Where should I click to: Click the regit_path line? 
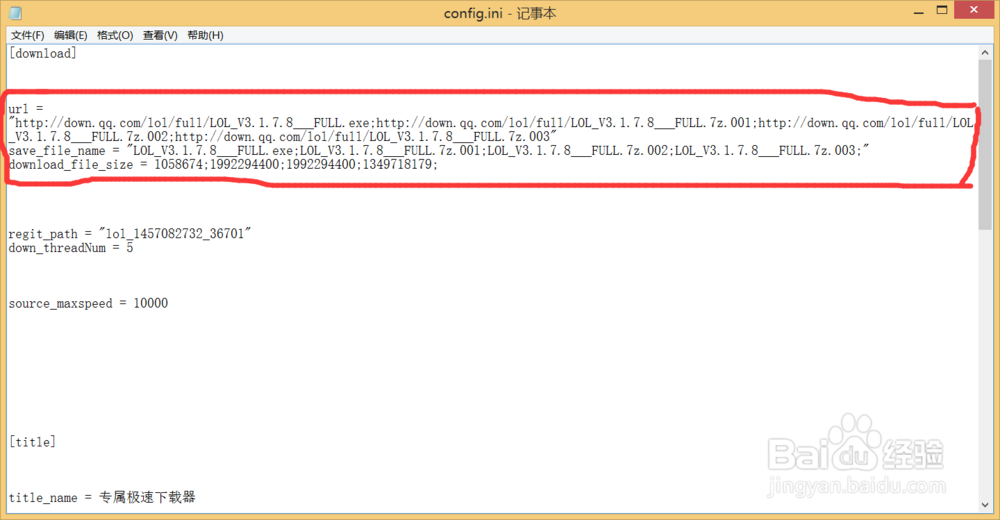tap(130, 234)
